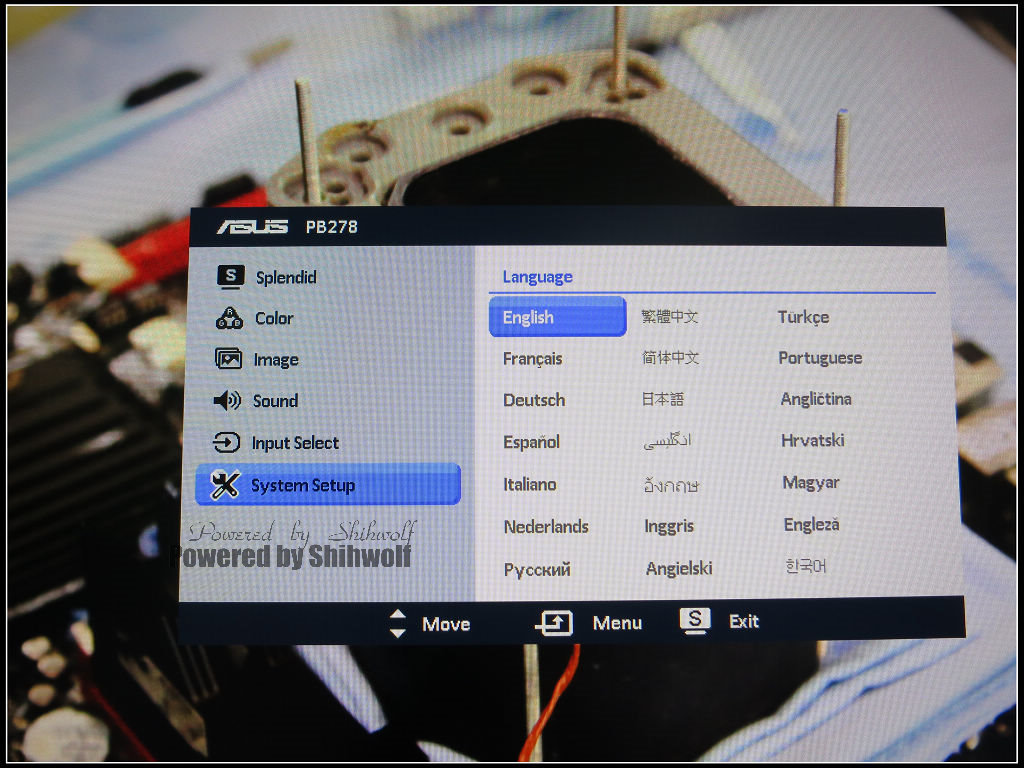
Task: Switch language to Italiano
Action: [530, 484]
